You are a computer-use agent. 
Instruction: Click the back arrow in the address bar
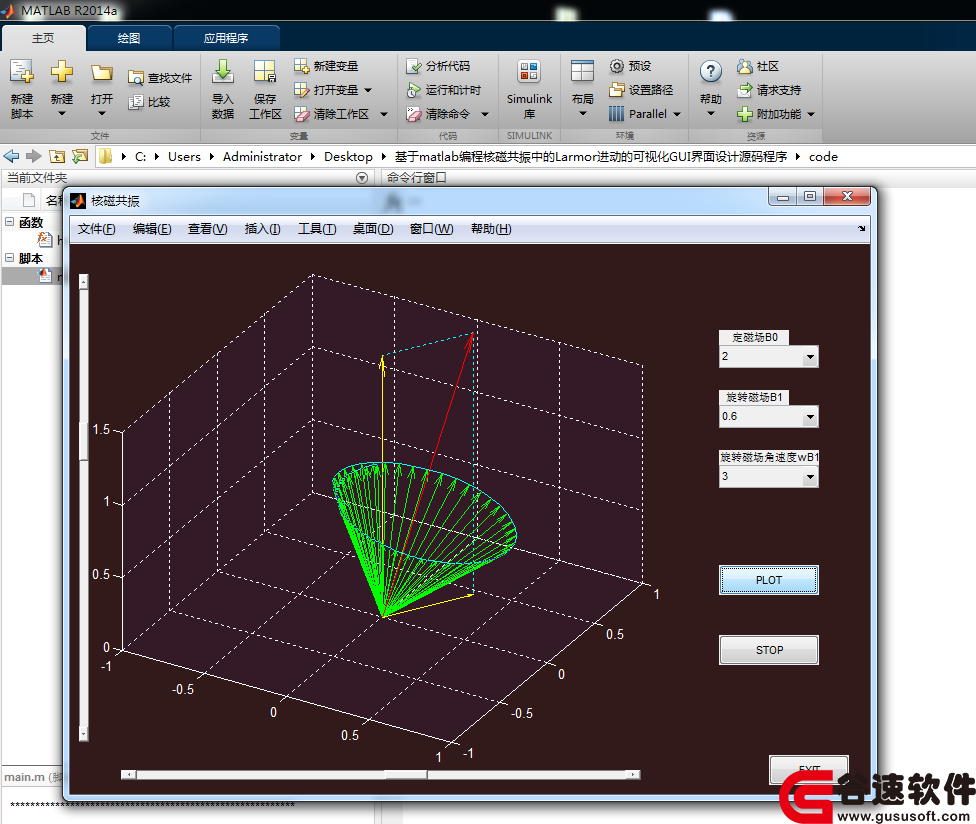[11, 156]
